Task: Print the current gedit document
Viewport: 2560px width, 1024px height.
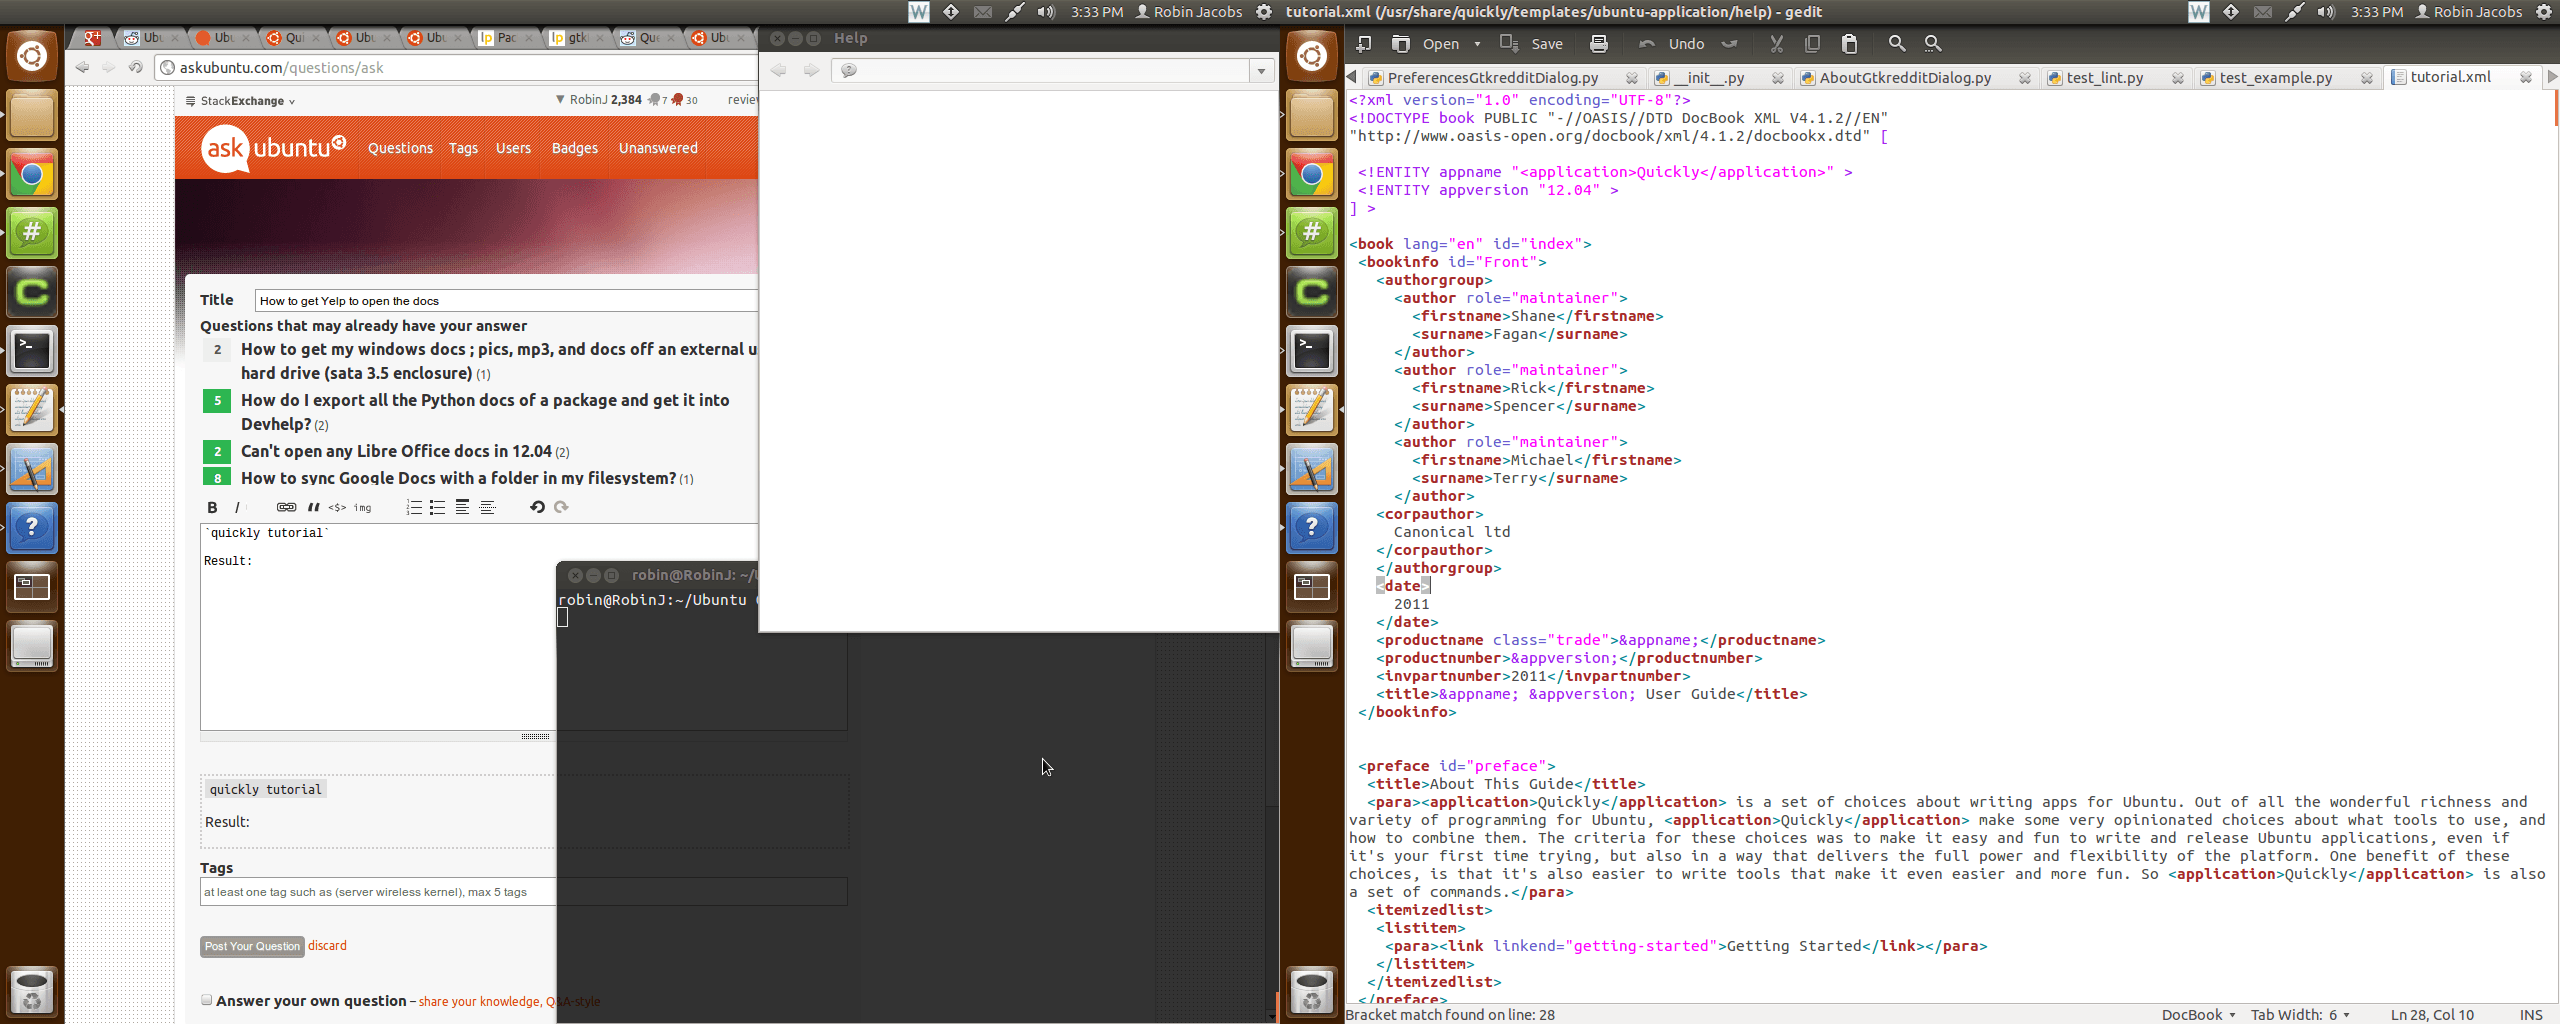Action: (x=1599, y=44)
